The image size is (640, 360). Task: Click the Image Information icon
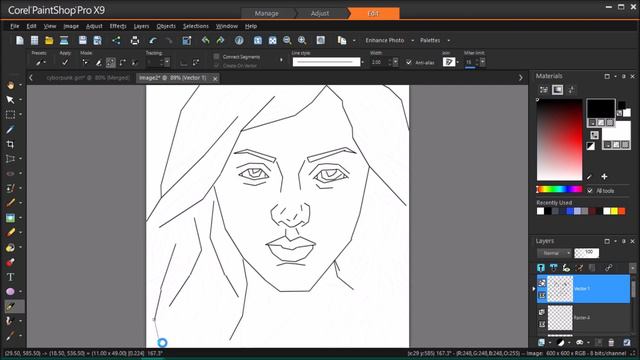click(x=239, y=40)
